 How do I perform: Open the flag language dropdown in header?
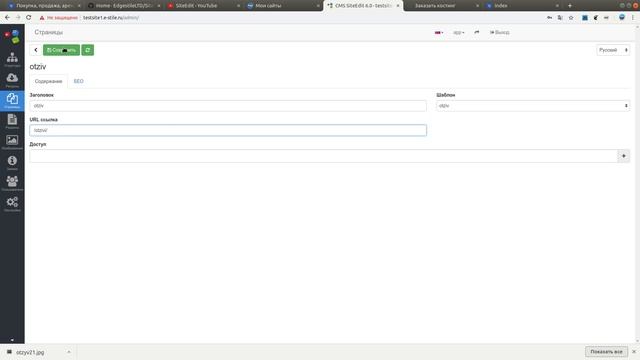click(439, 32)
